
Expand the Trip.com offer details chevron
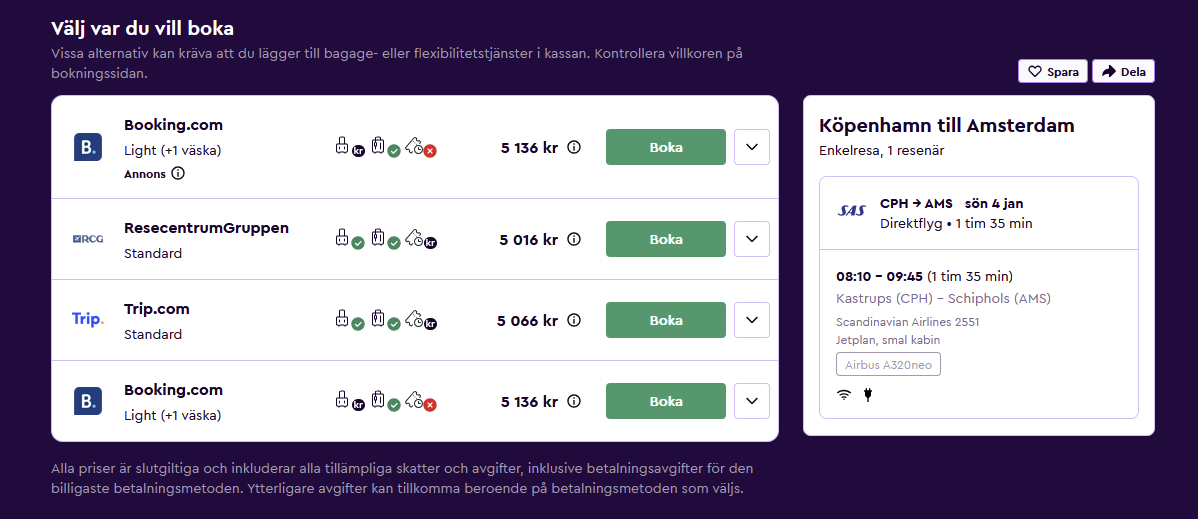752,320
